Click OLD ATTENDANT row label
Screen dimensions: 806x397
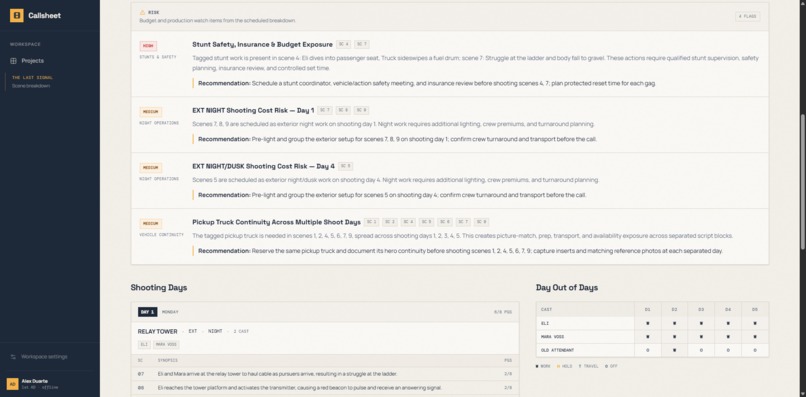coord(558,350)
